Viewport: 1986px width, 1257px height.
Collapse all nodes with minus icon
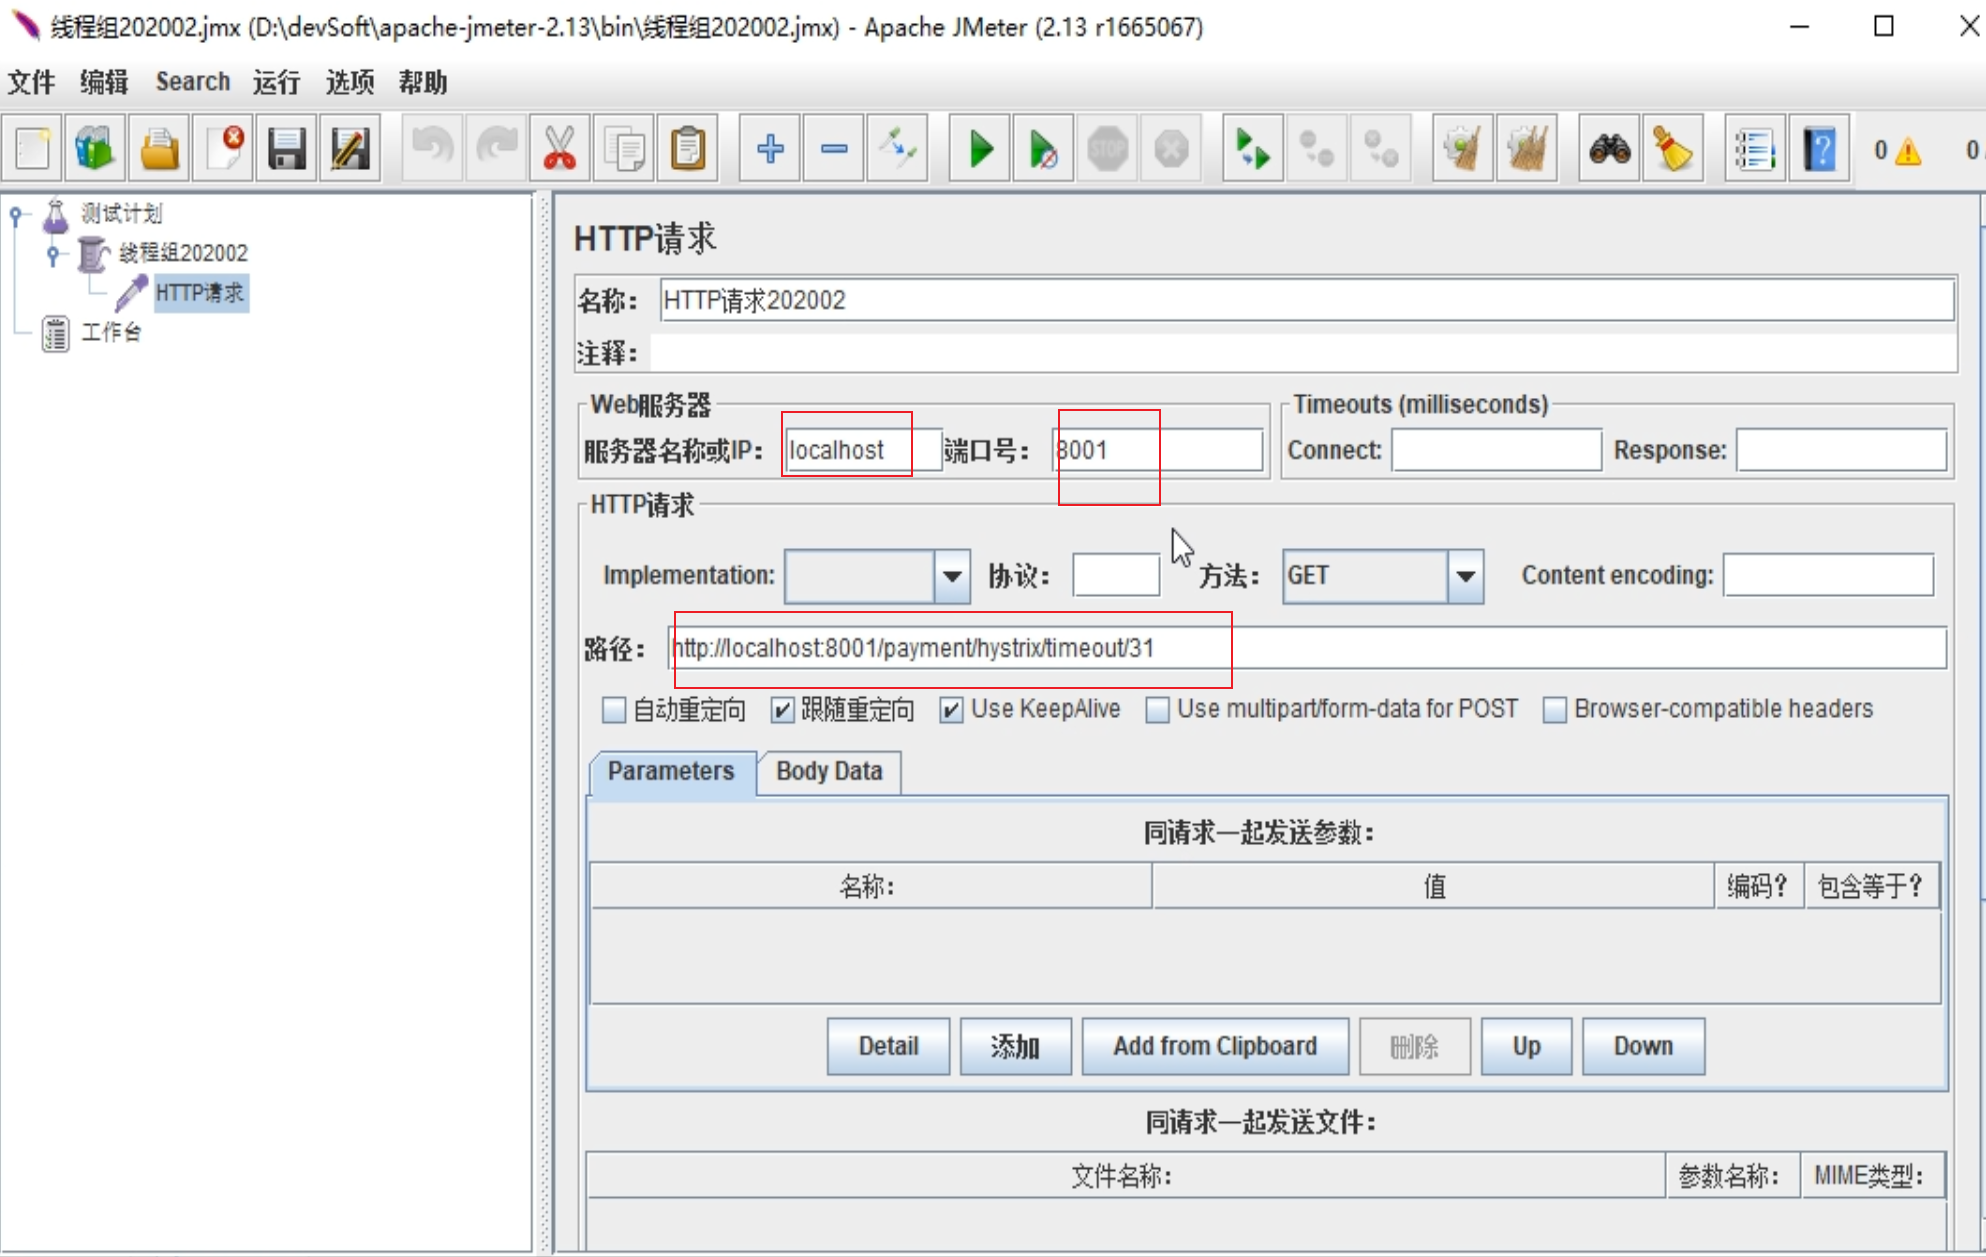coord(834,150)
